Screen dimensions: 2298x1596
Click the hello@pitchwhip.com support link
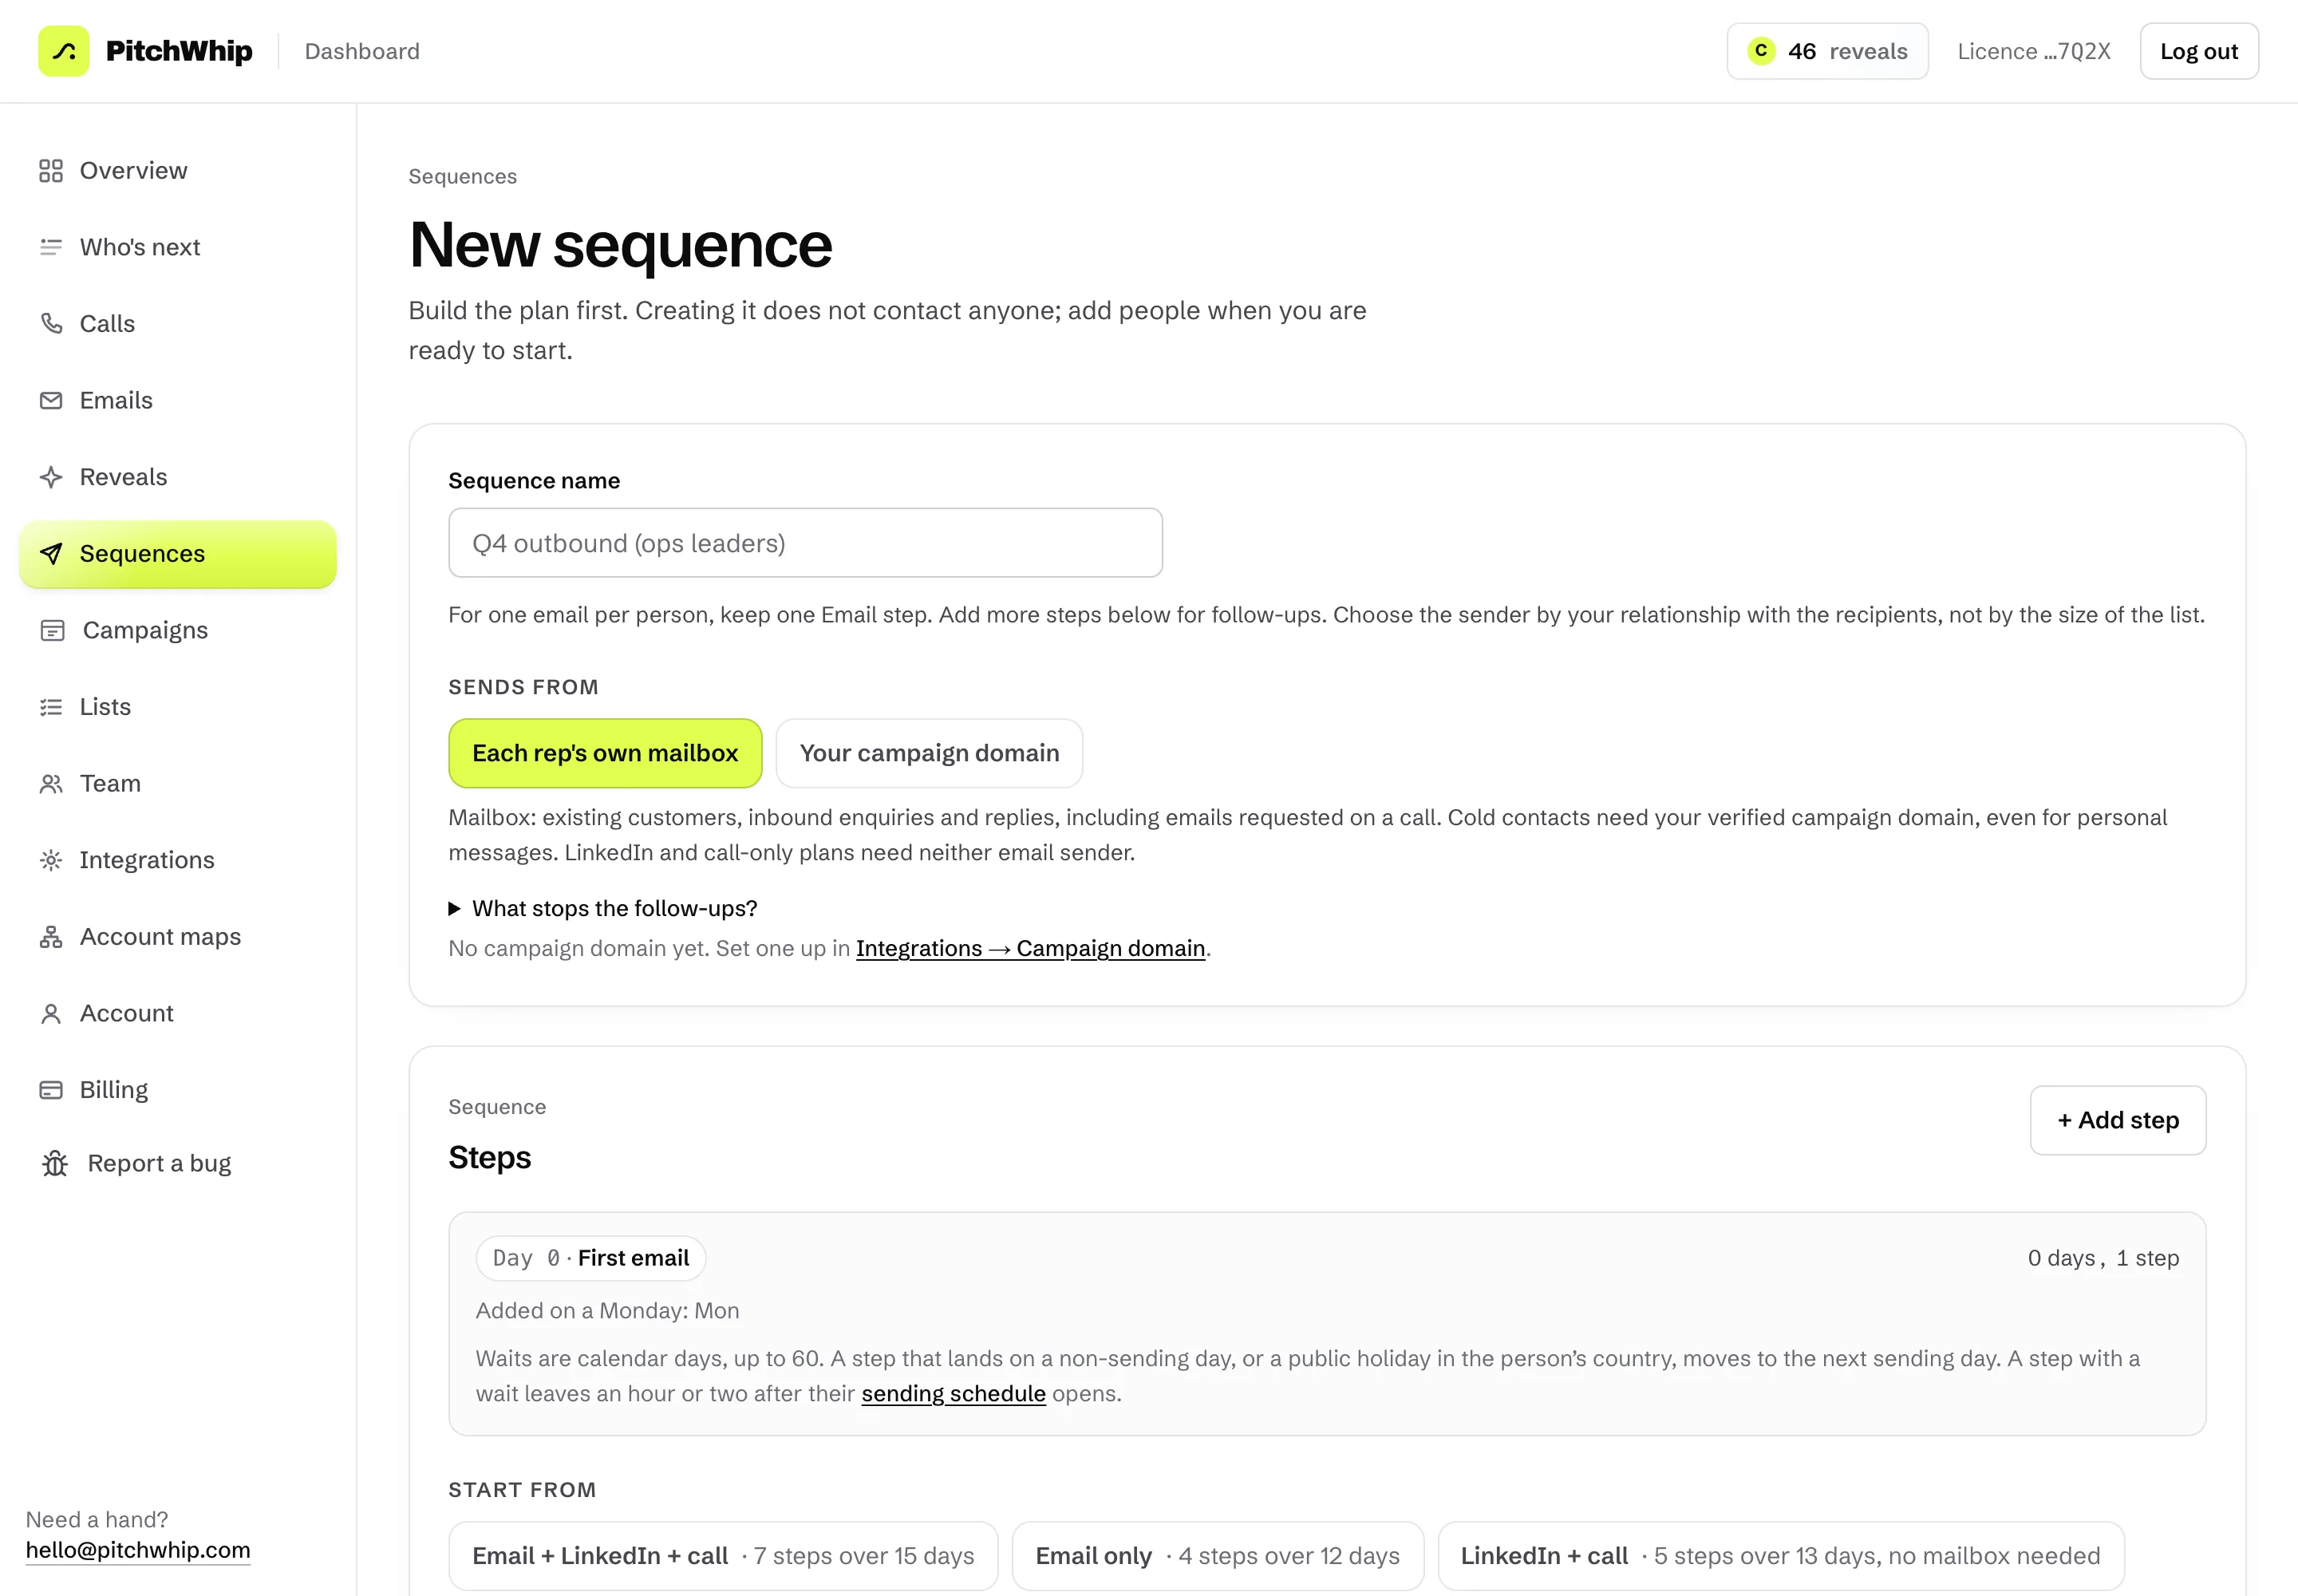[138, 1550]
